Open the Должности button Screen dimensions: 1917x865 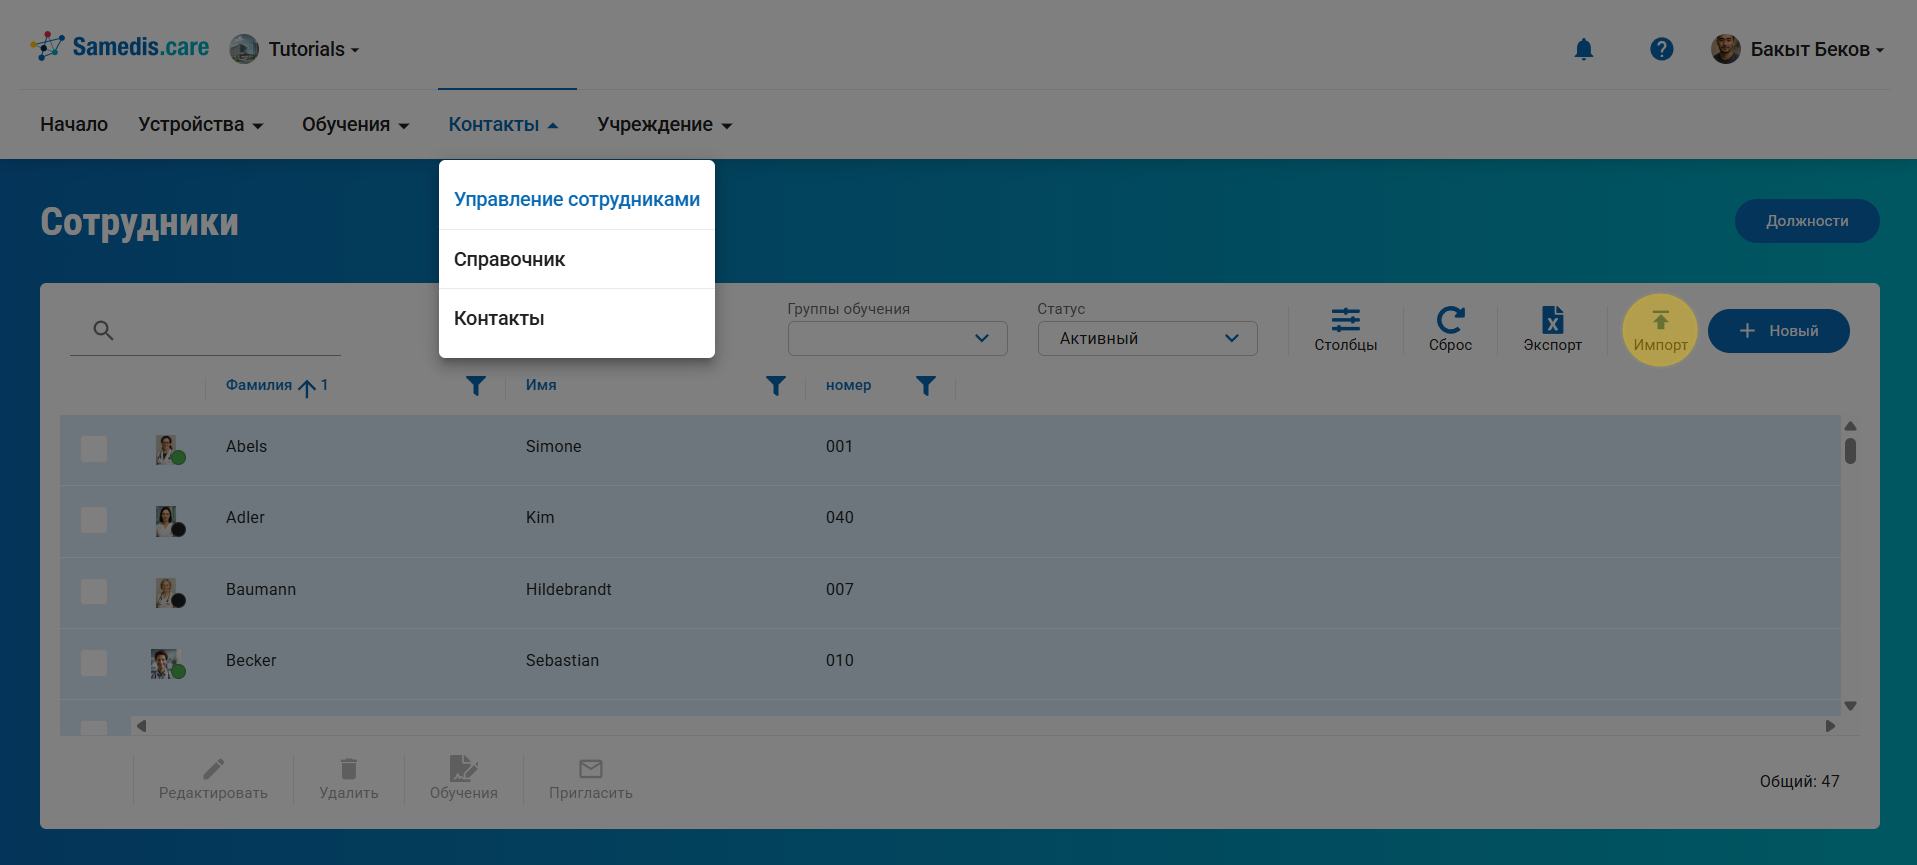point(1806,221)
